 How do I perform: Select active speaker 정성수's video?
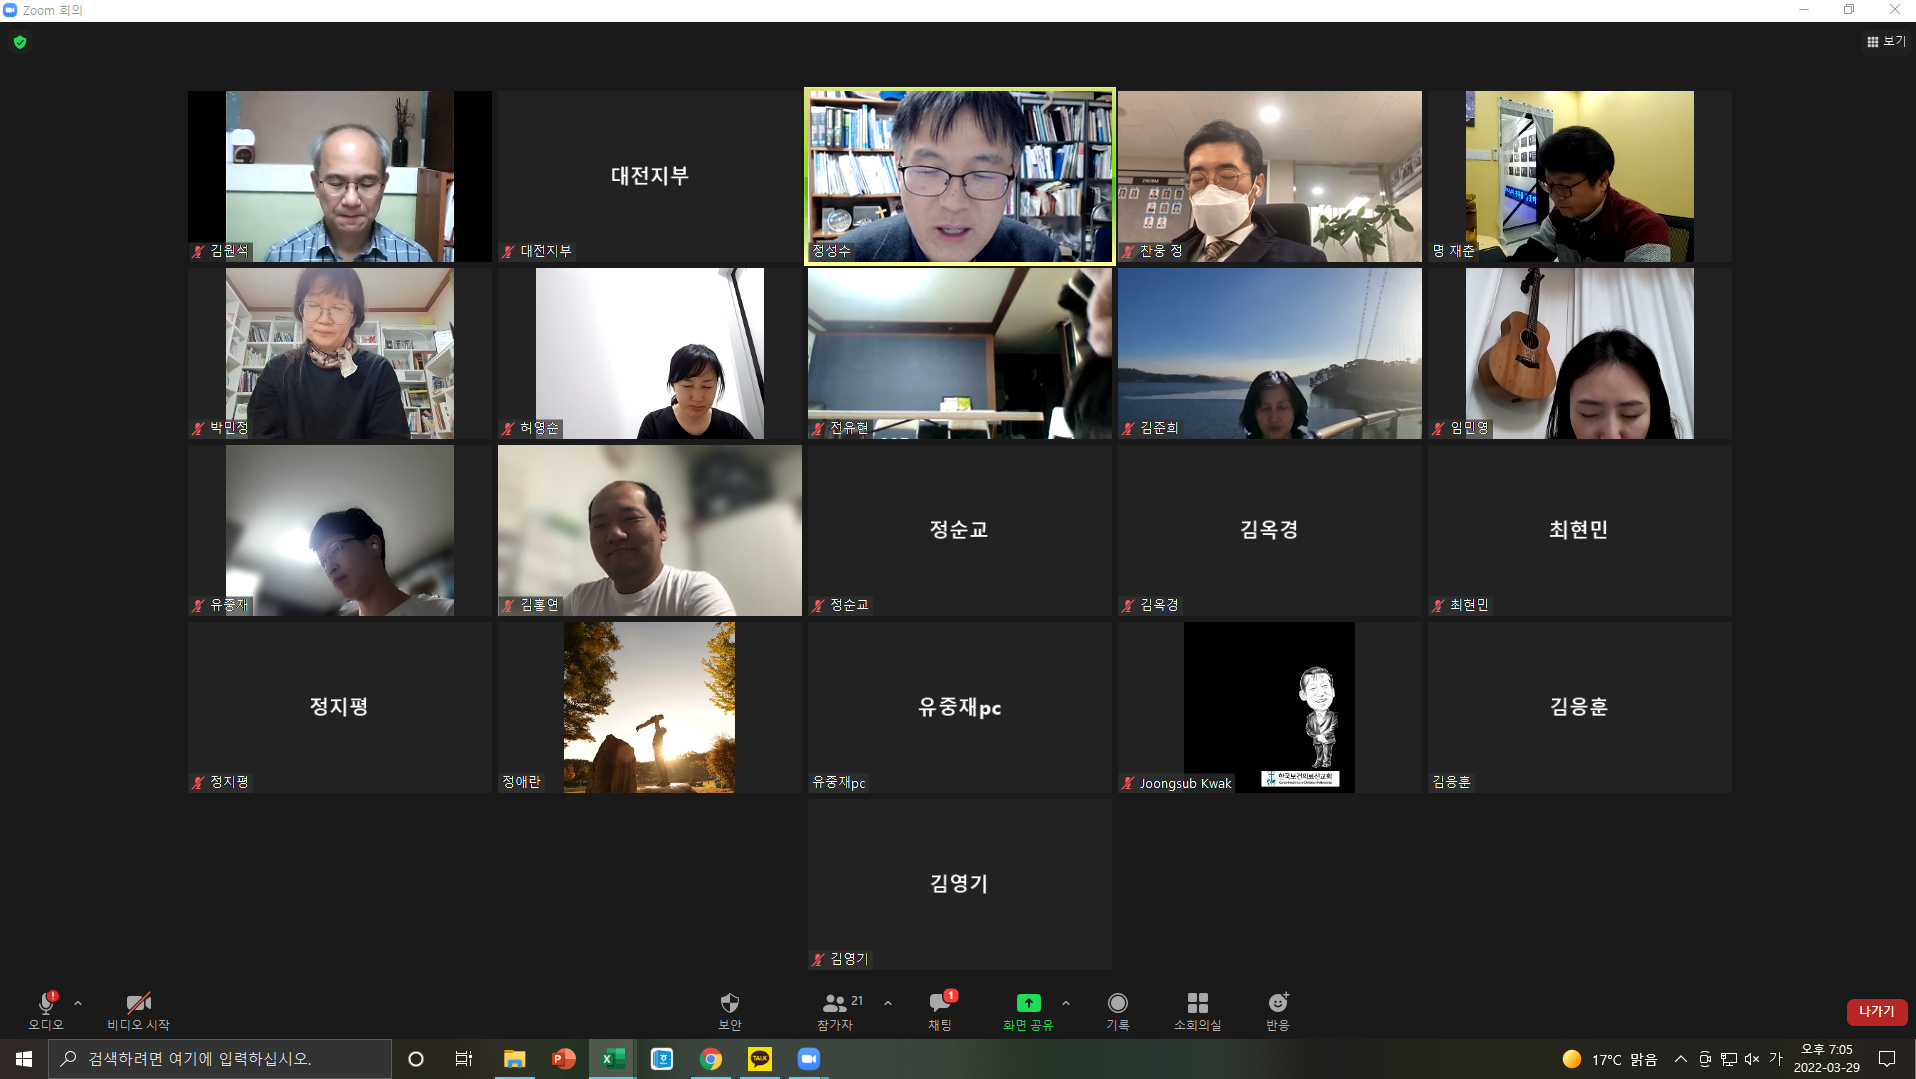click(x=960, y=176)
